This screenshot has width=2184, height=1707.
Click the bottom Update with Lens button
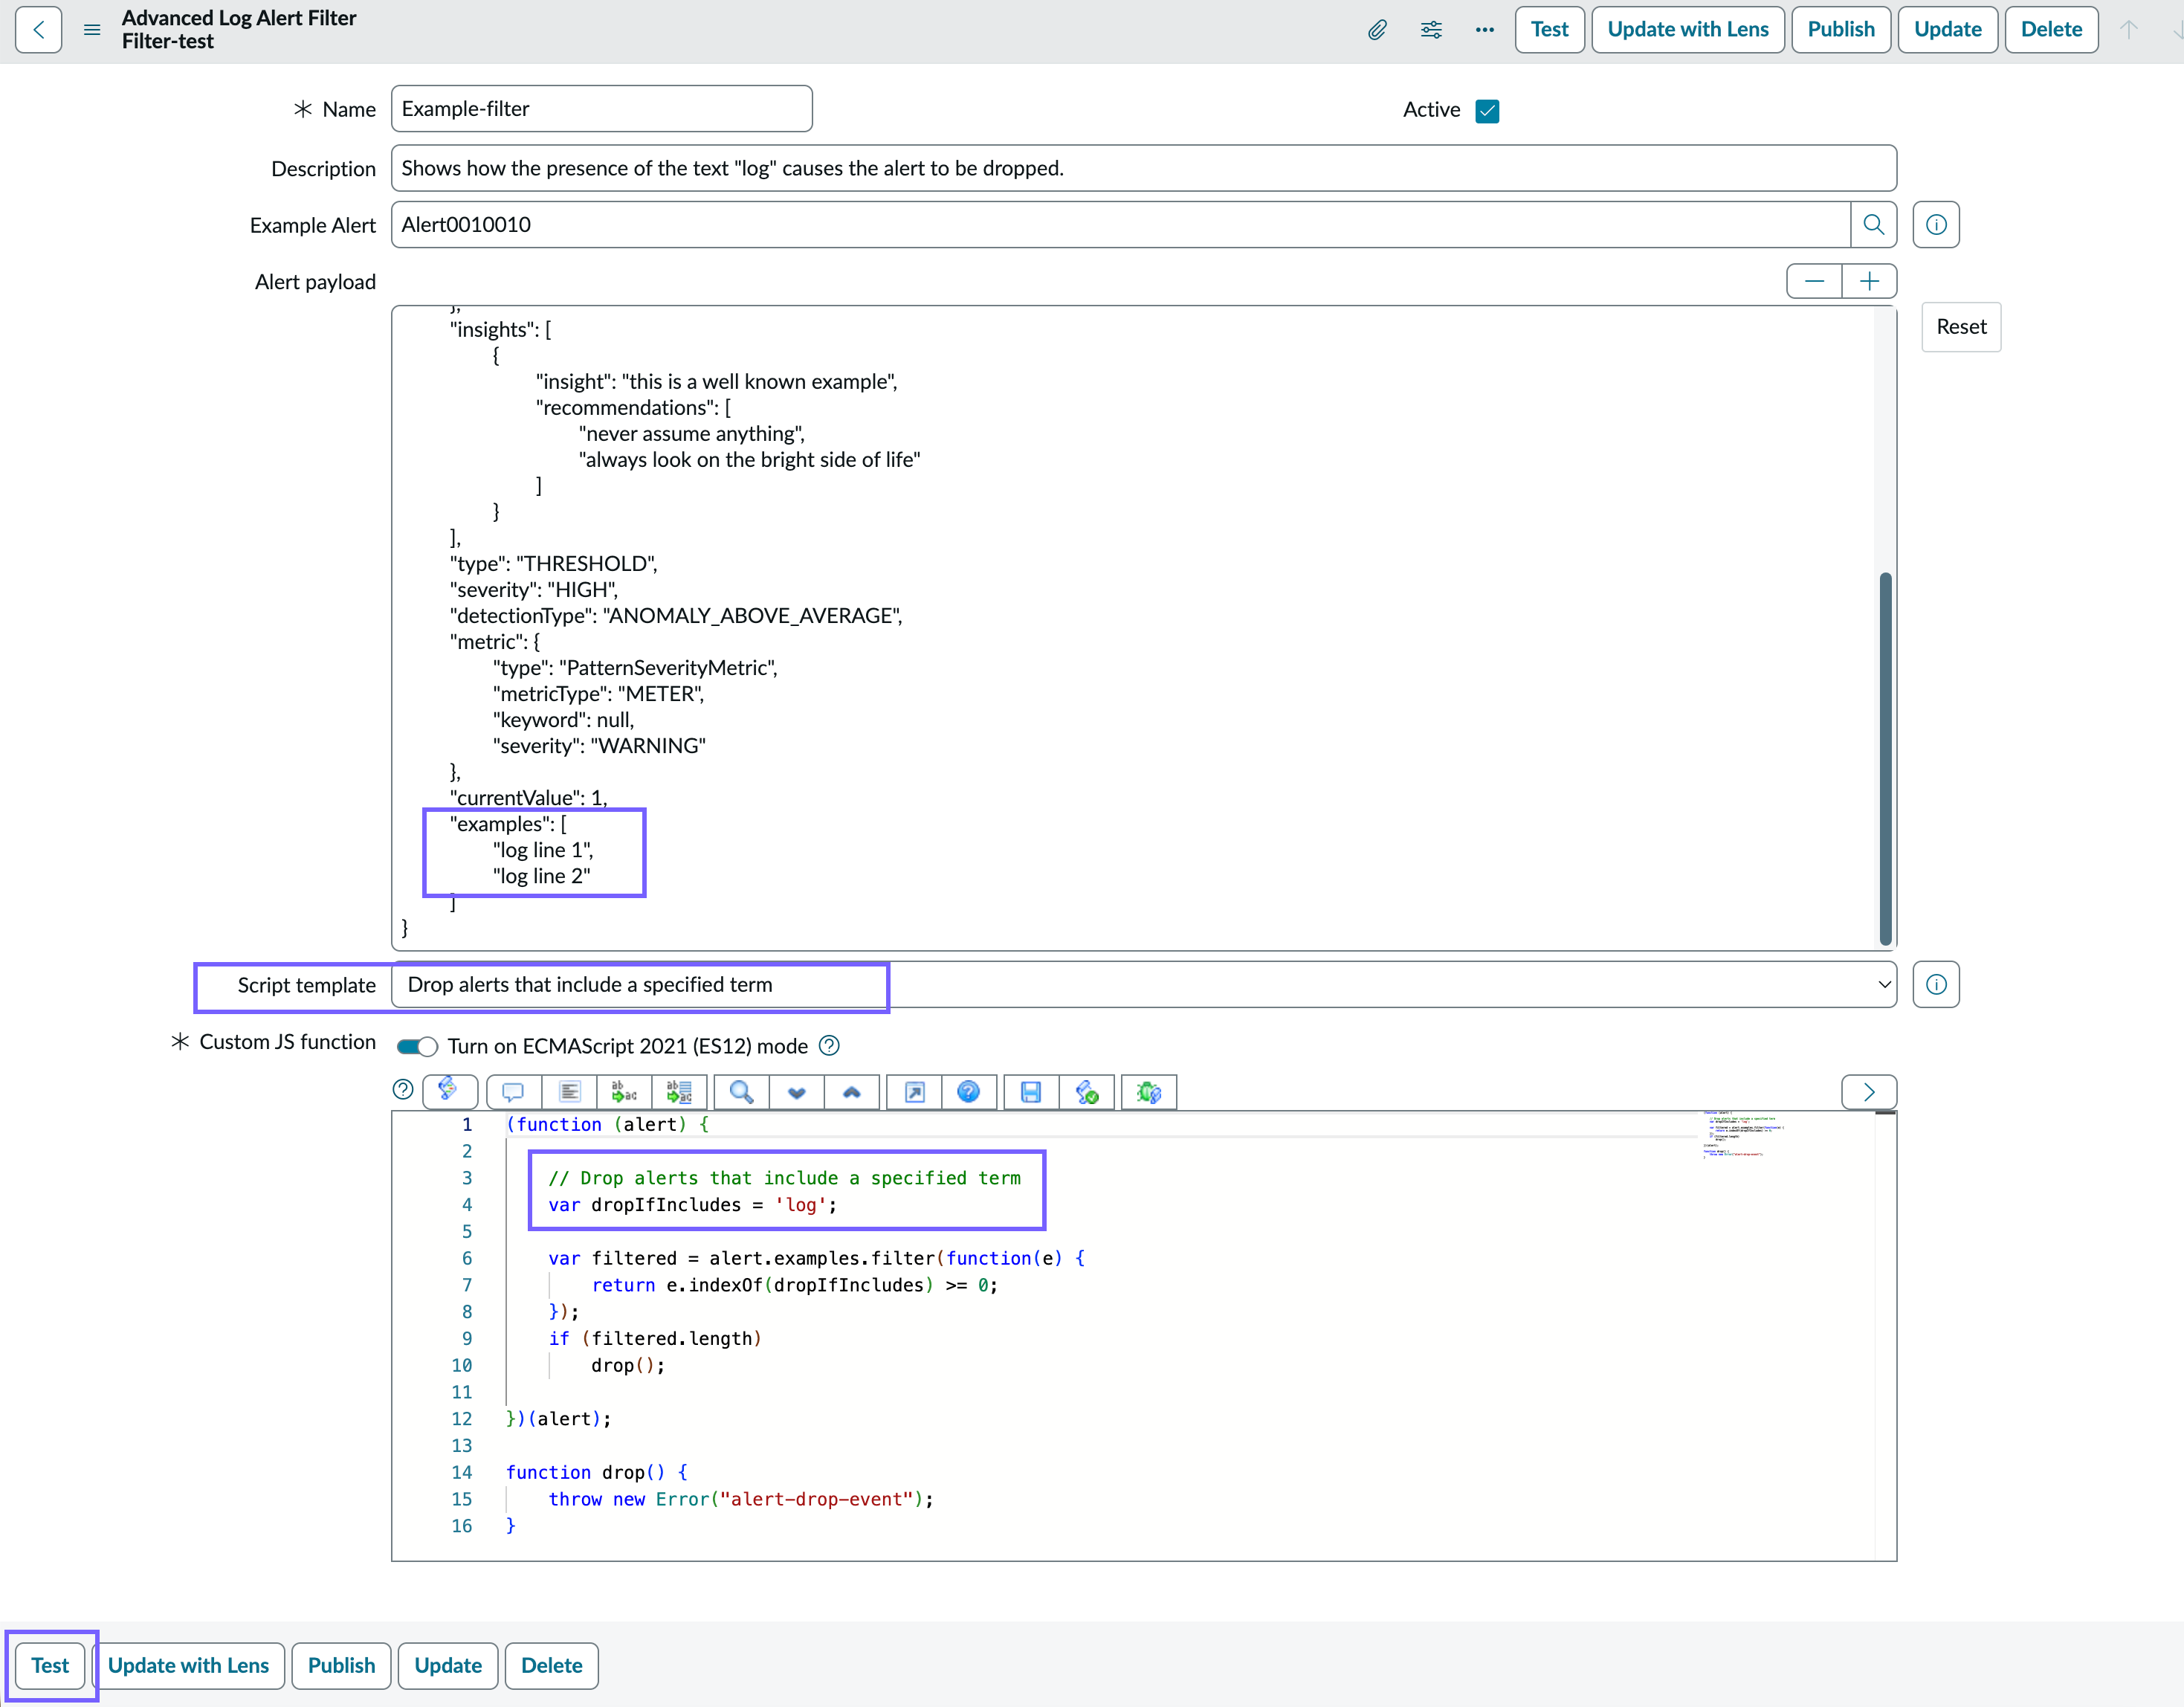188,1666
